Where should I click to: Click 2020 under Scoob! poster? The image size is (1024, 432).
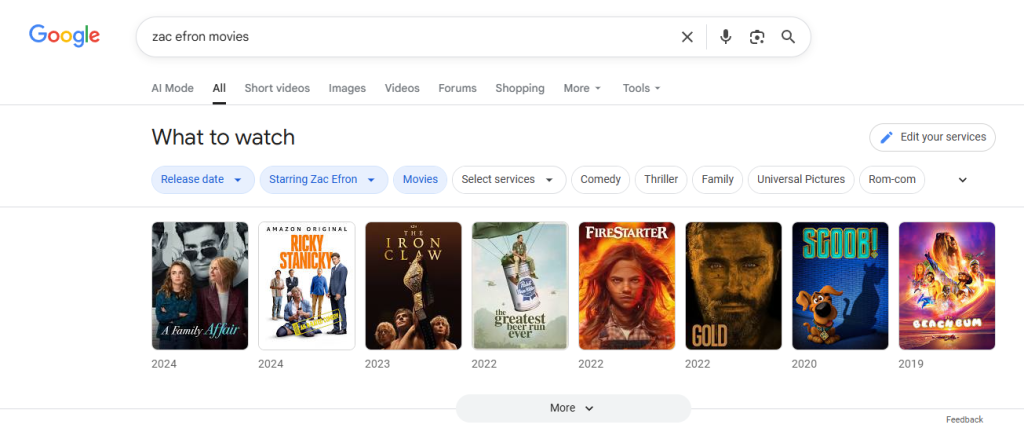point(804,364)
